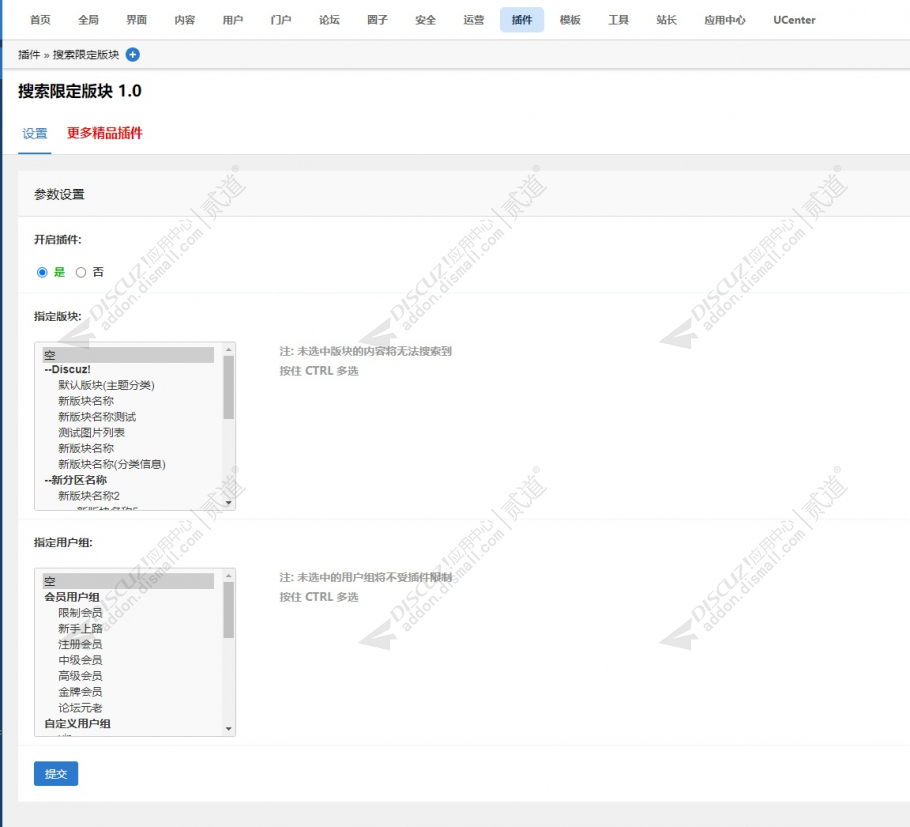This screenshot has height=827, width=910.
Task: Open the UCenter menu
Action: tap(794, 20)
